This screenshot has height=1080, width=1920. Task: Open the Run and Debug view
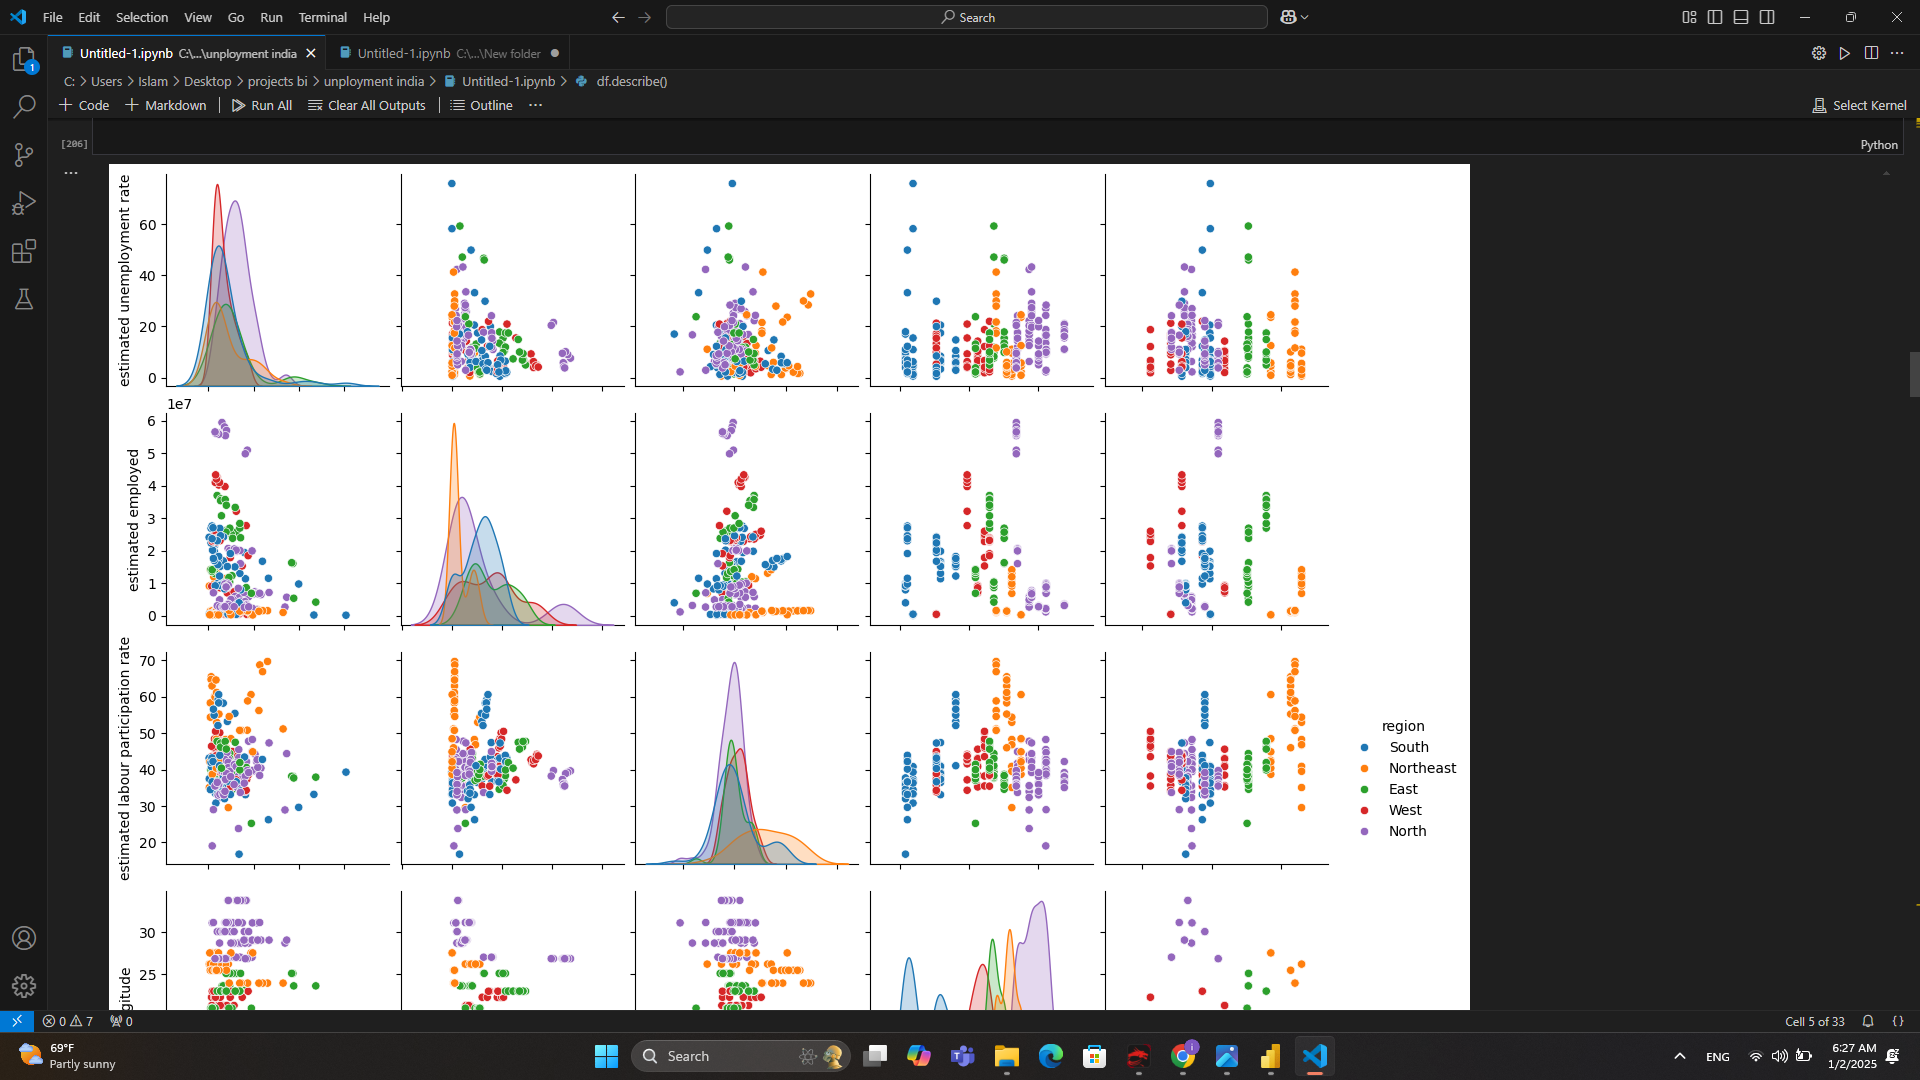[x=23, y=203]
